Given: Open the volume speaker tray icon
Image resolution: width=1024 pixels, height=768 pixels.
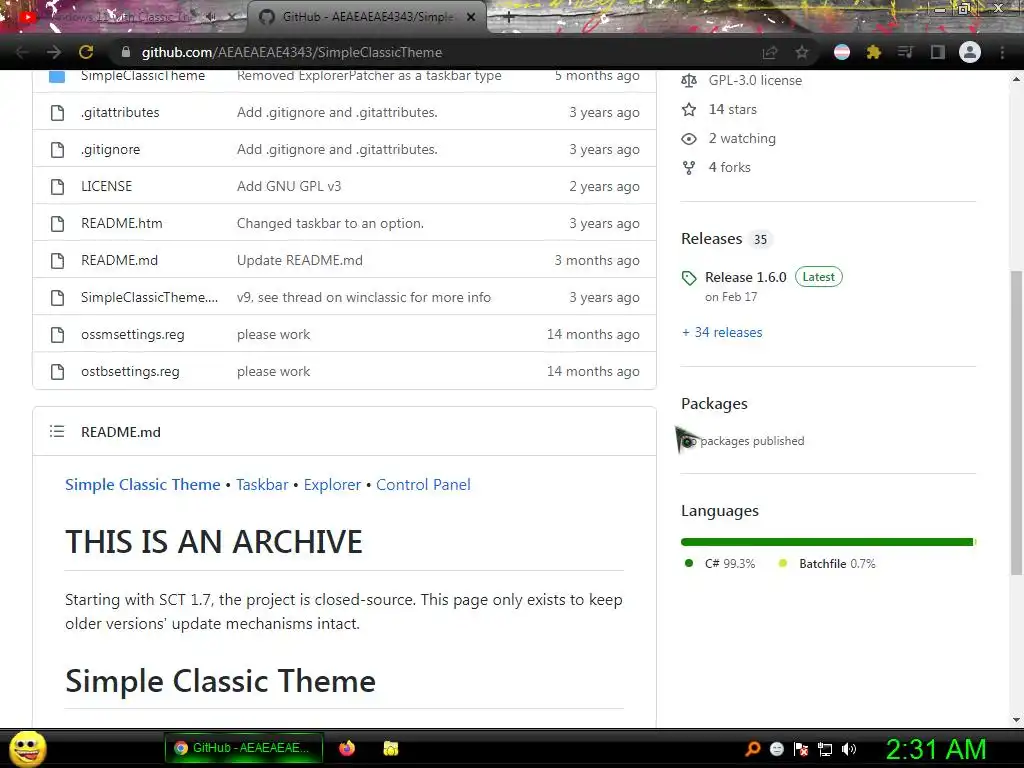Looking at the screenshot, I should tap(848, 749).
